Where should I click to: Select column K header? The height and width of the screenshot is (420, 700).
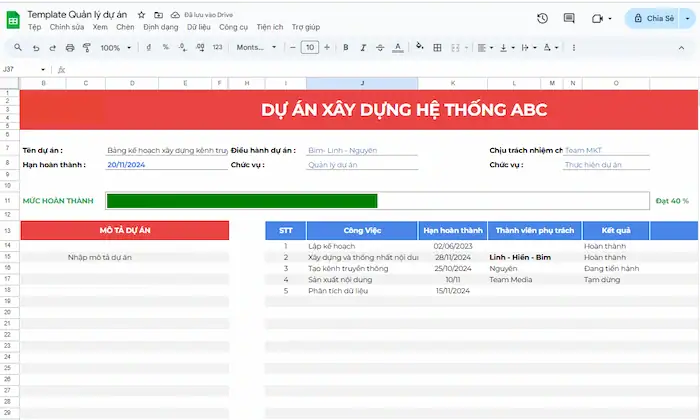click(453, 83)
